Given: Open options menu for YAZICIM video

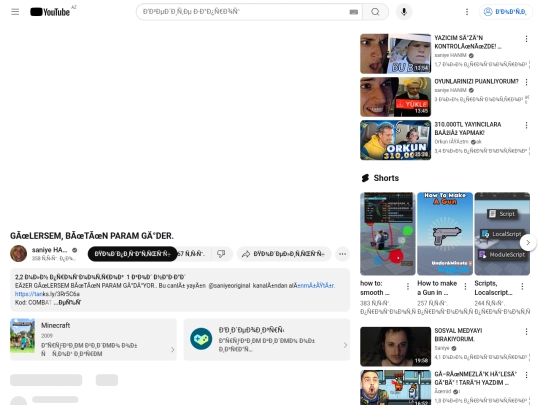Looking at the screenshot, I should point(526,39).
